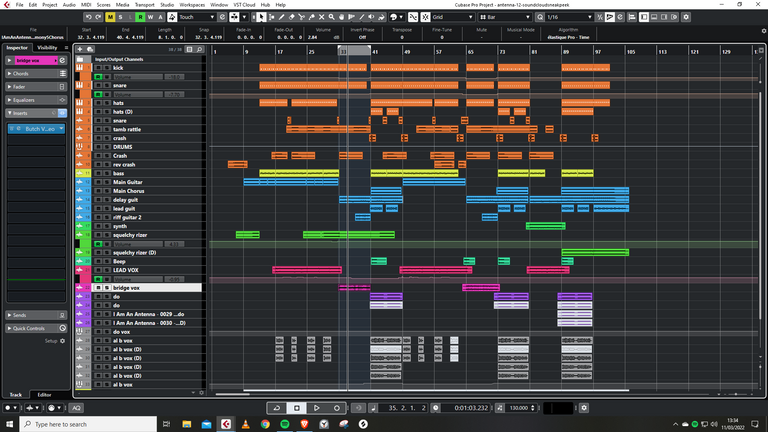Select the Mute X tool
Image resolution: width=768 pixels, height=432 pixels.
coord(321,17)
